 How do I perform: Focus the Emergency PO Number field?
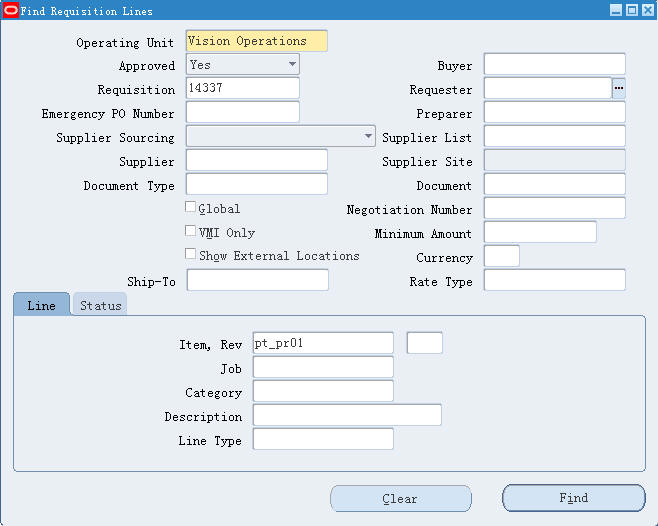pos(243,112)
